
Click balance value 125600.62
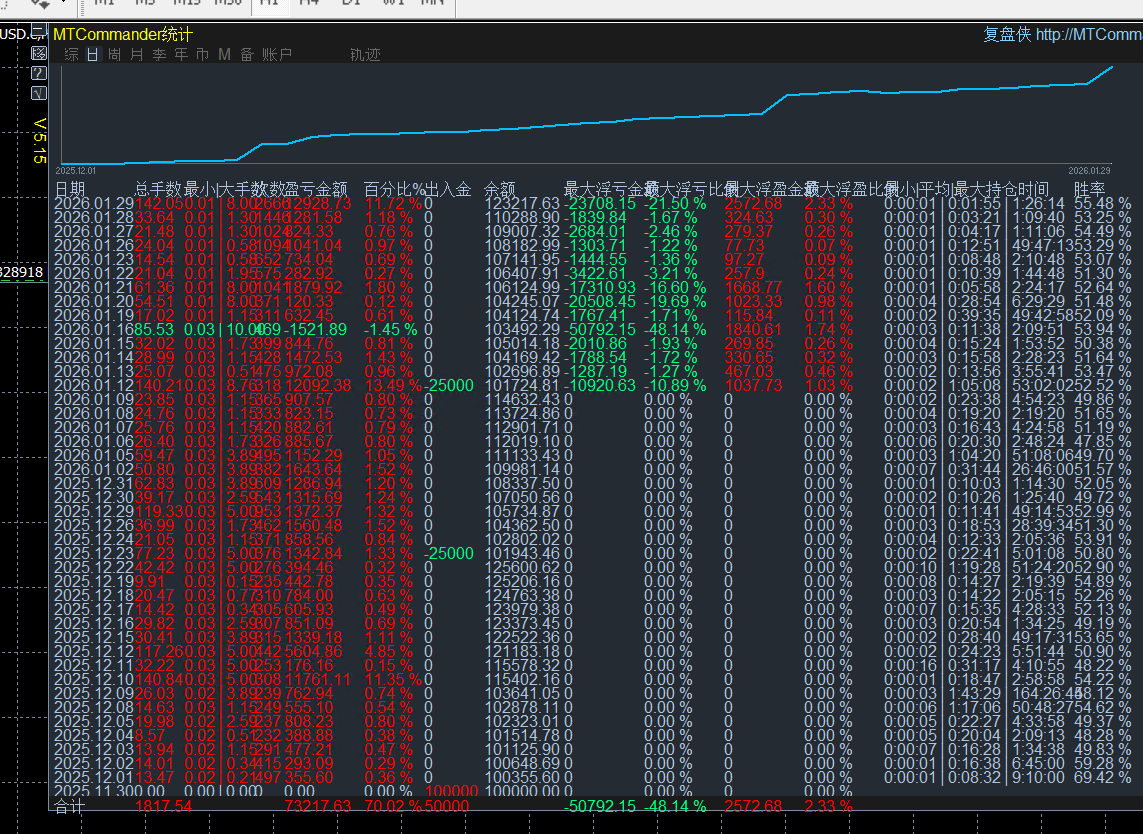pyautogui.click(x=523, y=567)
